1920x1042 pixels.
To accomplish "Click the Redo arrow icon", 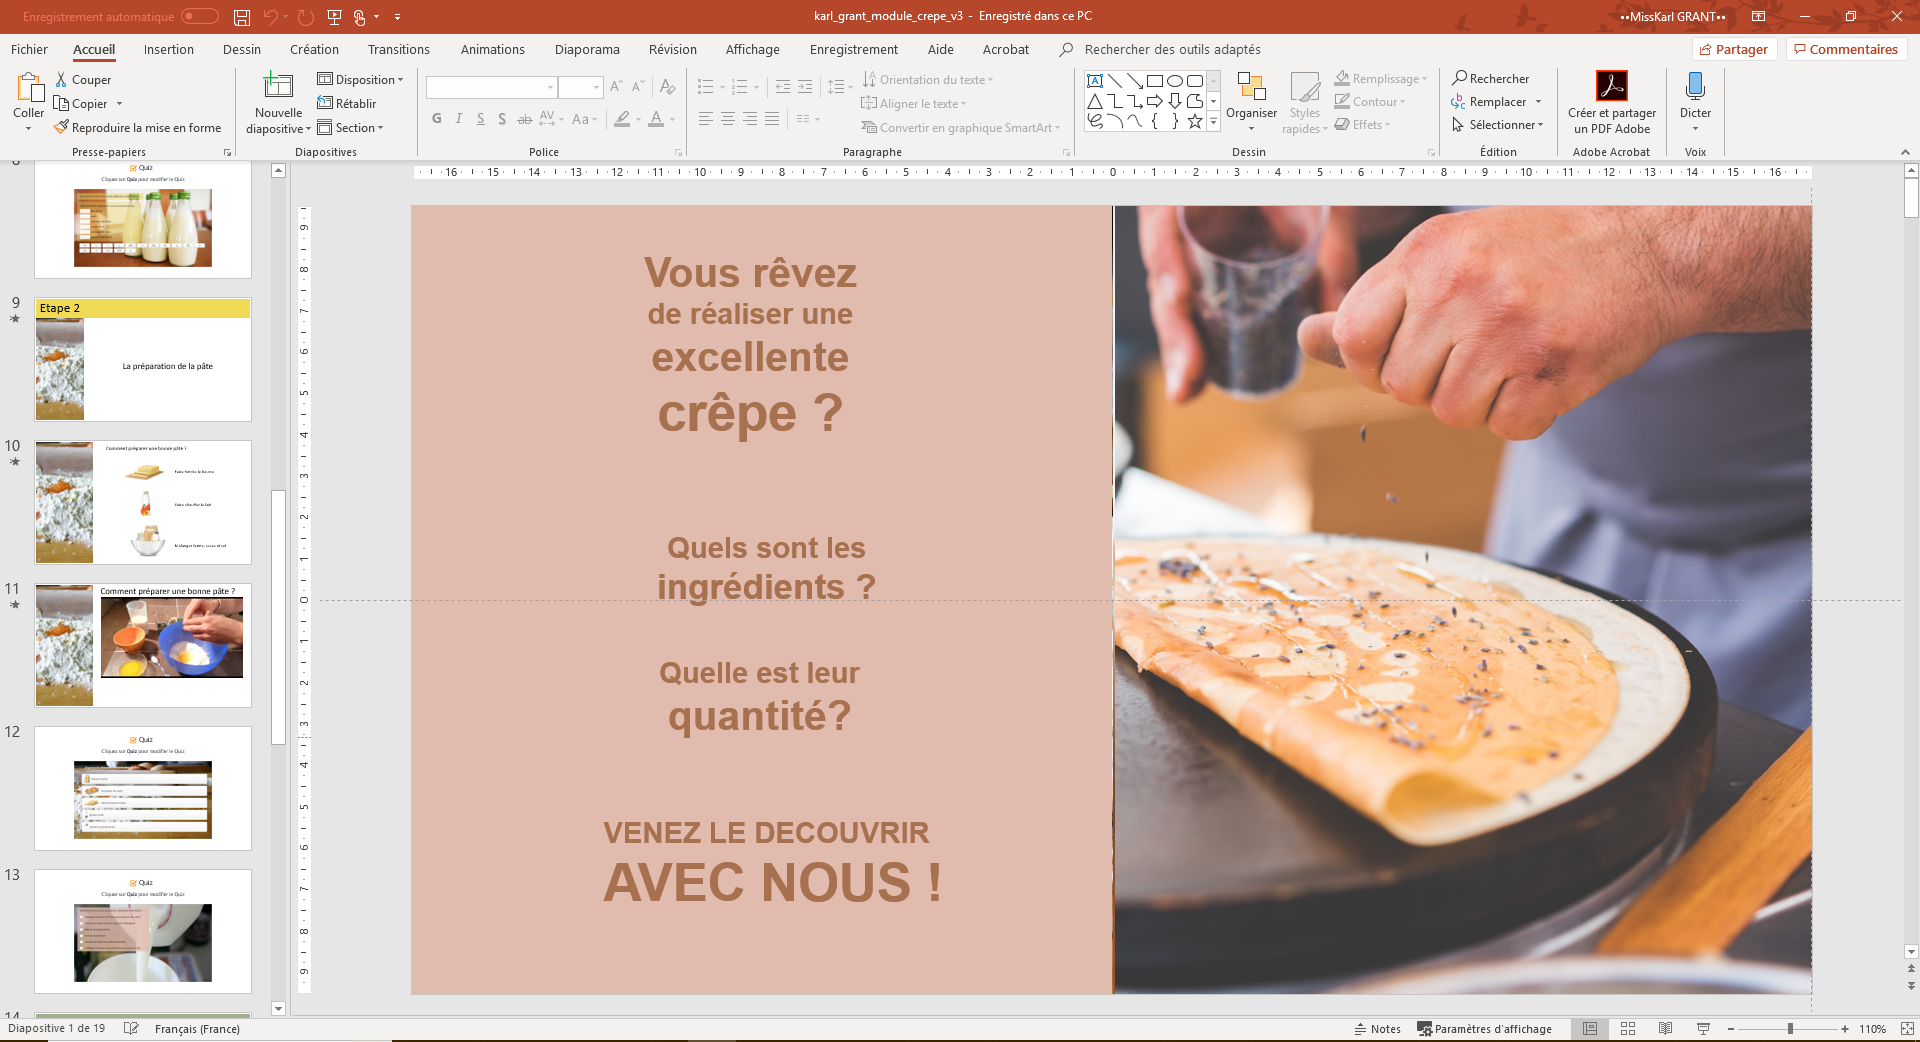I will click(x=306, y=17).
